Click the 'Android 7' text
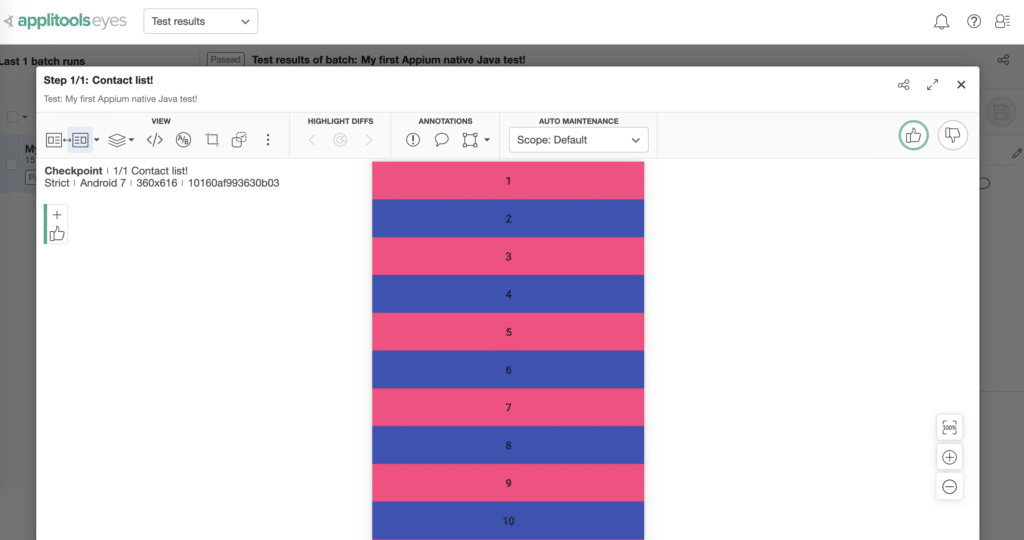 [103, 183]
